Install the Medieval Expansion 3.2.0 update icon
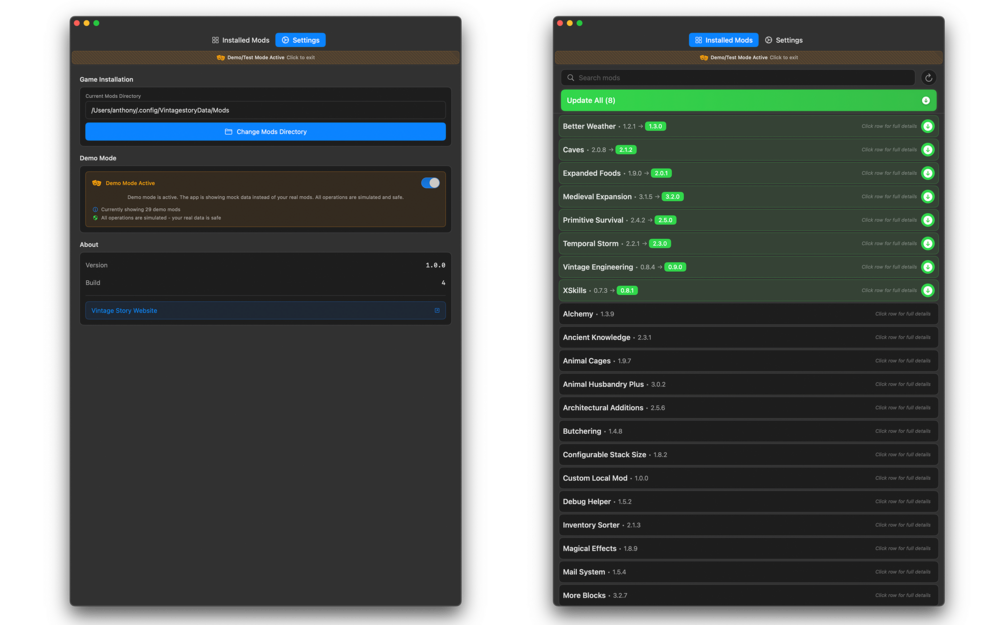This screenshot has width=1000, height=625. pyautogui.click(x=927, y=197)
